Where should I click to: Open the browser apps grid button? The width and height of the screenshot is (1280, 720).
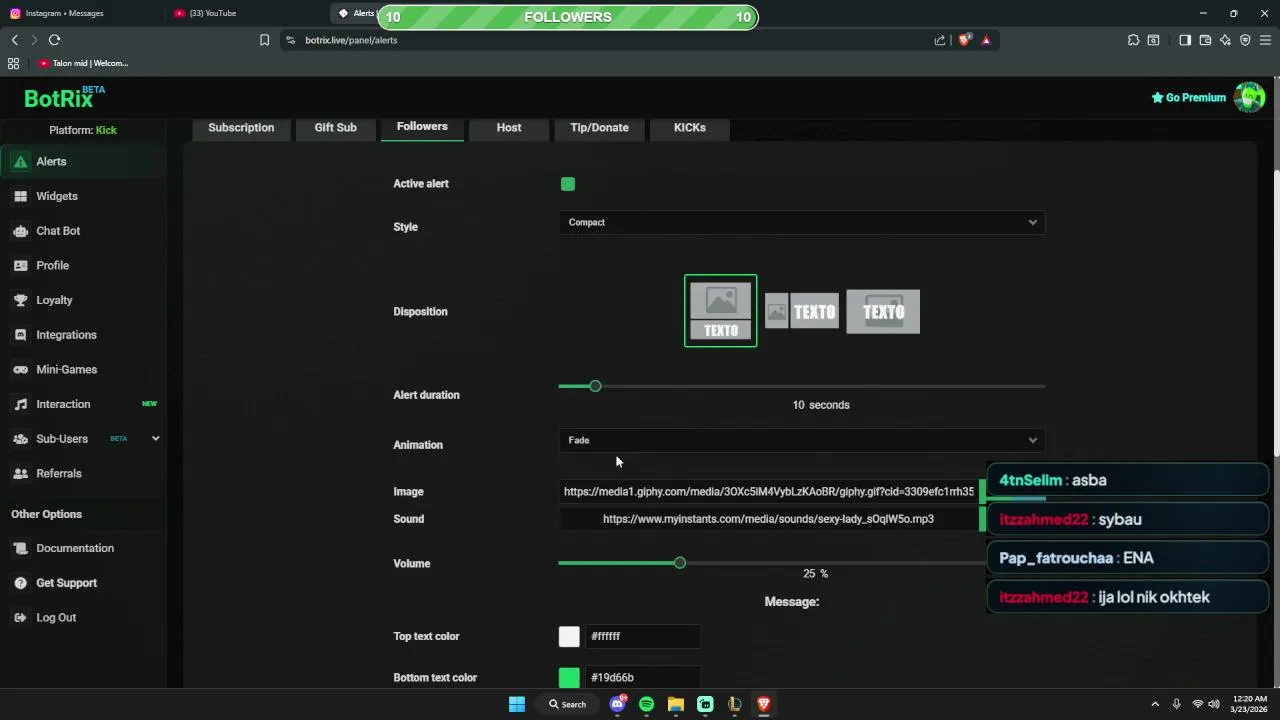(13, 63)
